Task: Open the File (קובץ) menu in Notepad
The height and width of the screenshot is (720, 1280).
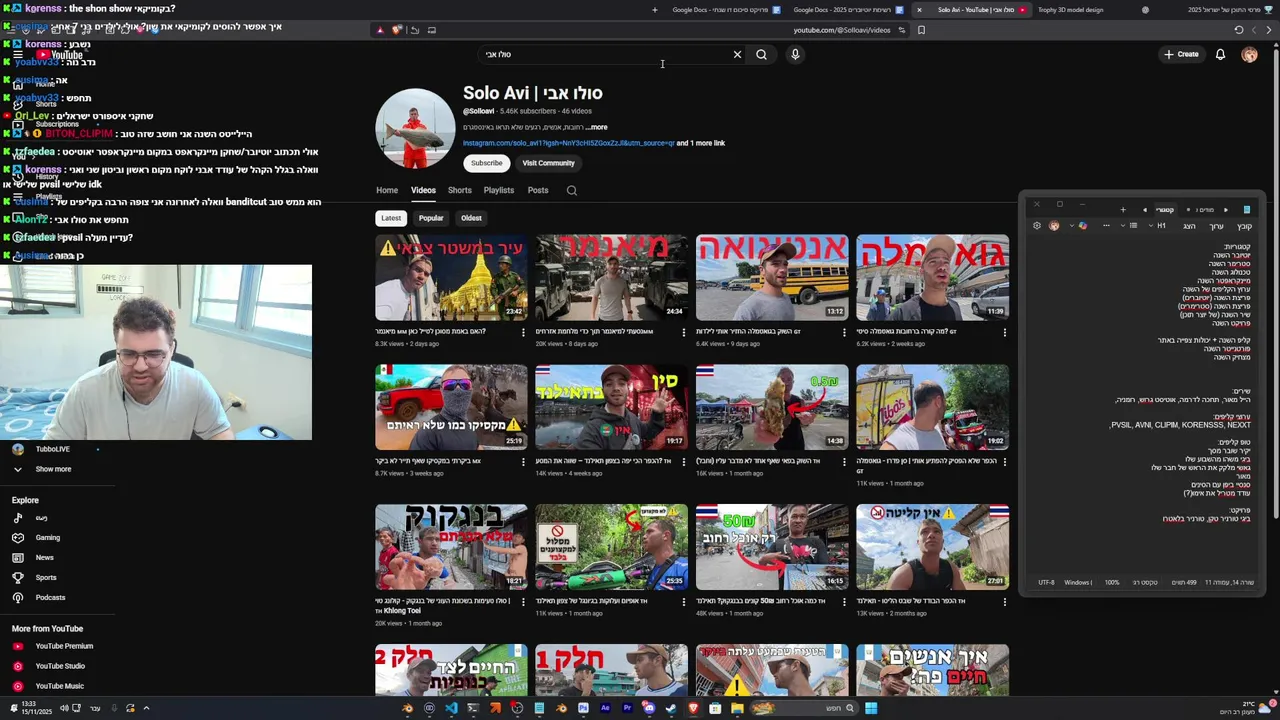Action: (1244, 226)
